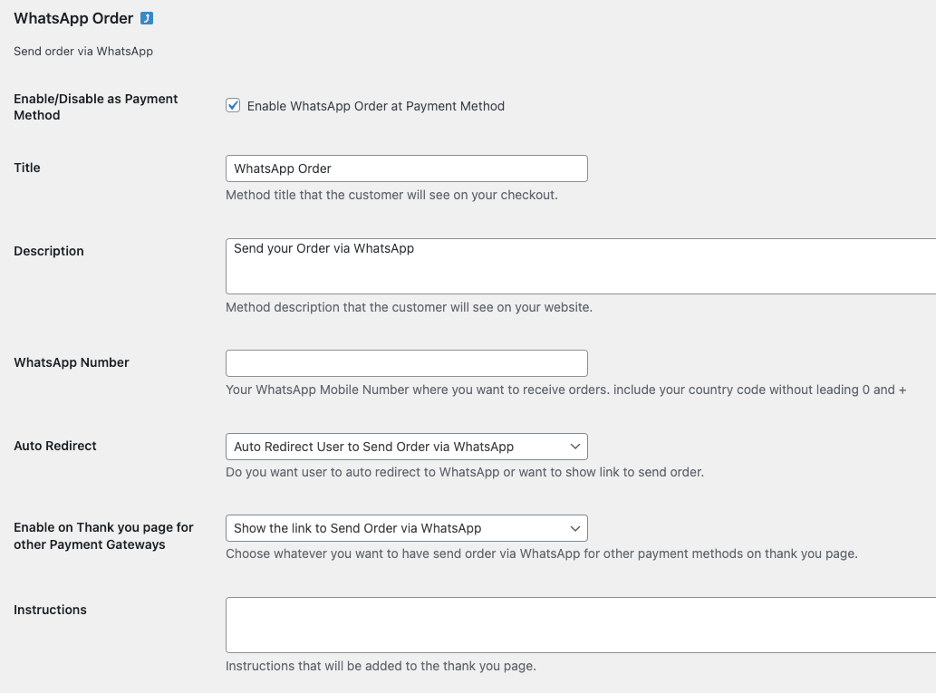The height and width of the screenshot is (694, 936).
Task: Uncheck Enable WhatsApp Order at Payment Method
Action: point(233,106)
